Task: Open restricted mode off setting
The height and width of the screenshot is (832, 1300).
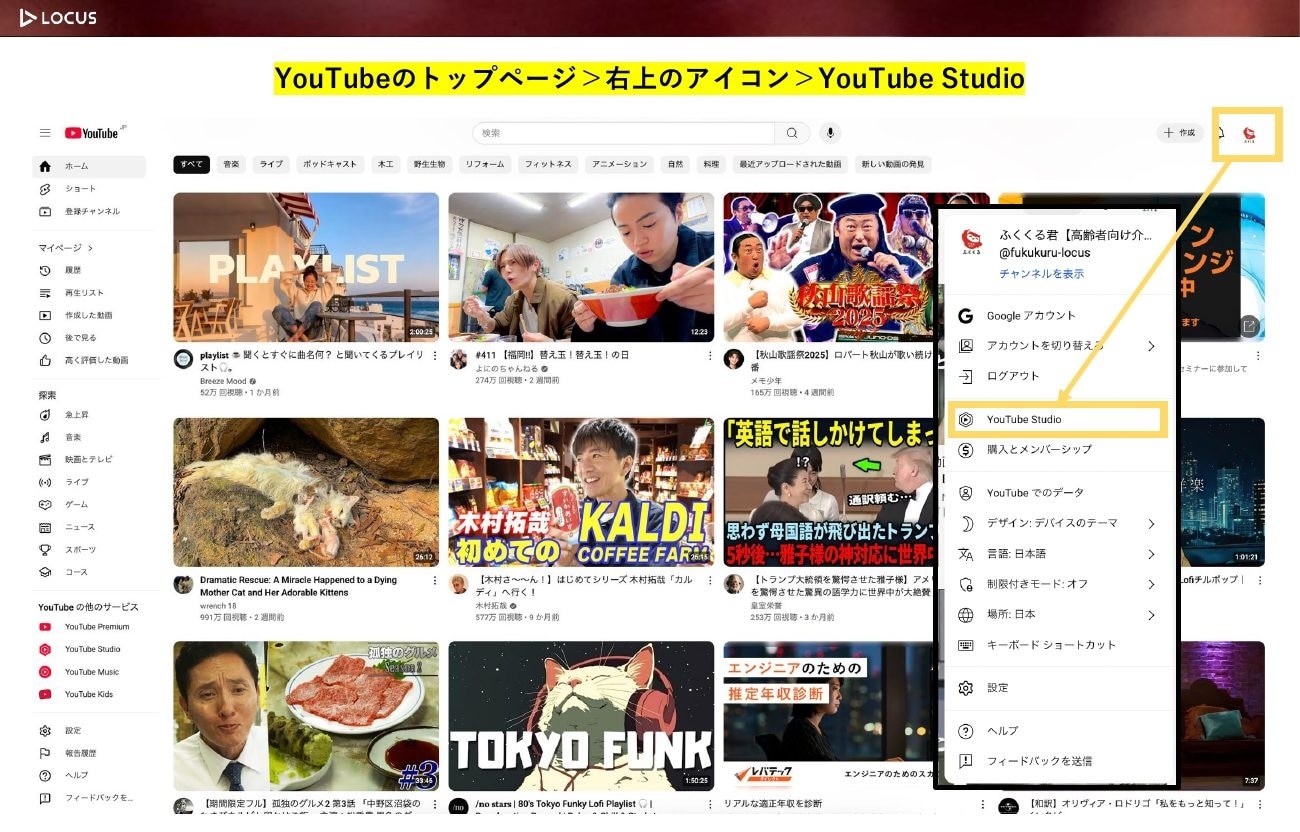Action: point(1037,584)
